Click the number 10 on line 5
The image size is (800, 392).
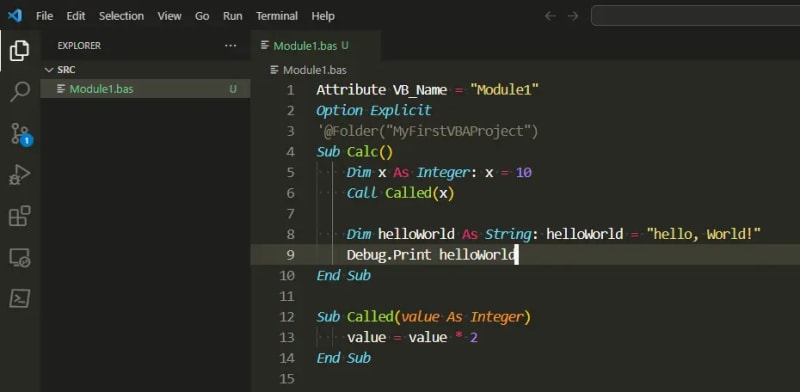tap(523, 173)
